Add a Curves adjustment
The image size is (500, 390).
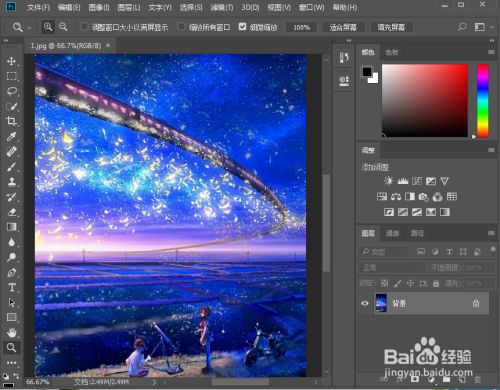coord(417,181)
